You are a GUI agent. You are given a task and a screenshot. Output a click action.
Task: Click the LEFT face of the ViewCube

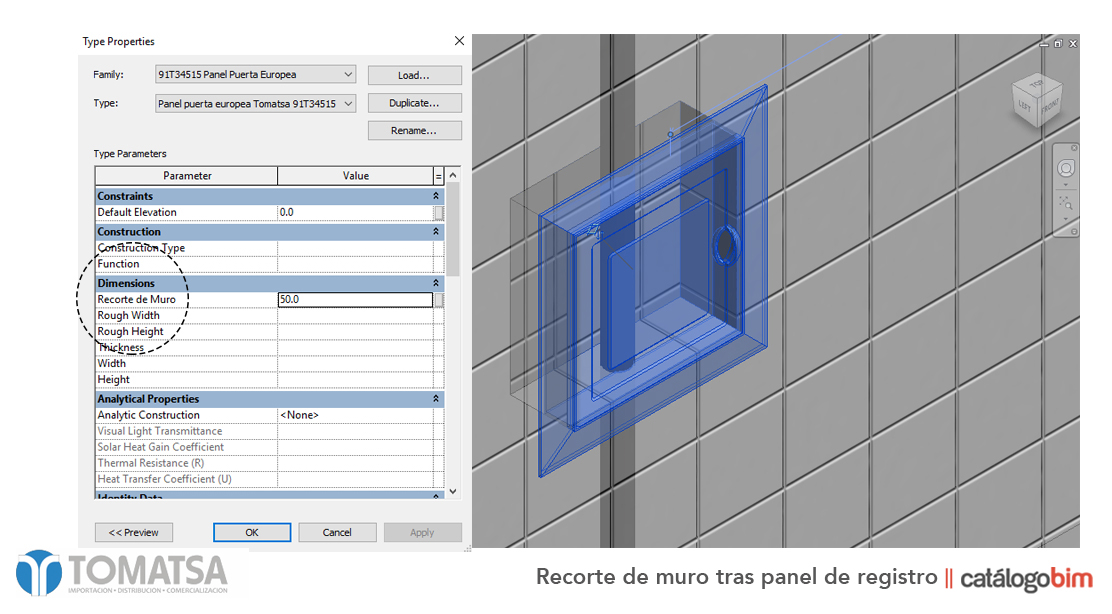(1025, 106)
